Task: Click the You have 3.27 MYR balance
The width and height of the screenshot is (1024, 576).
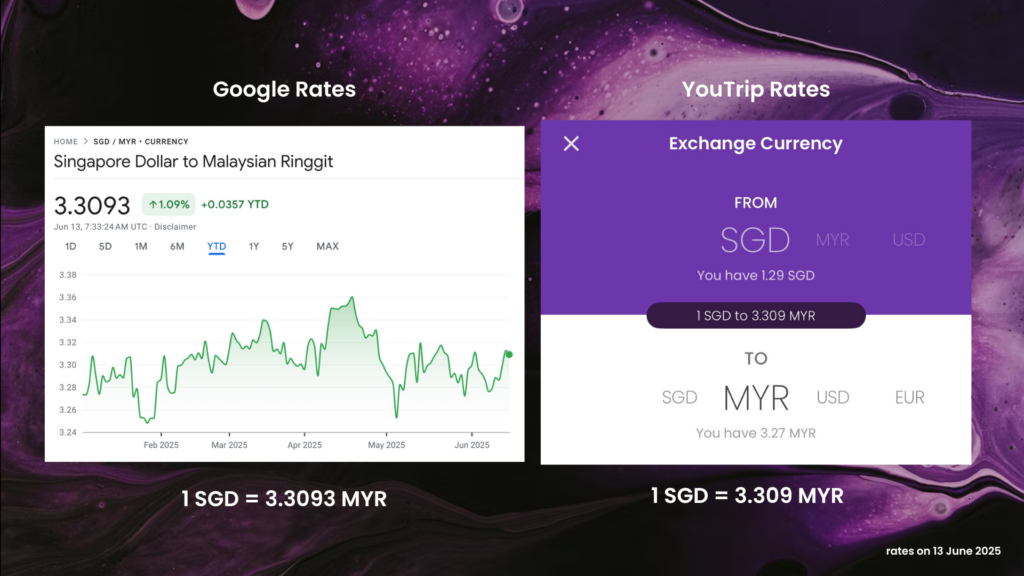Action: [756, 433]
